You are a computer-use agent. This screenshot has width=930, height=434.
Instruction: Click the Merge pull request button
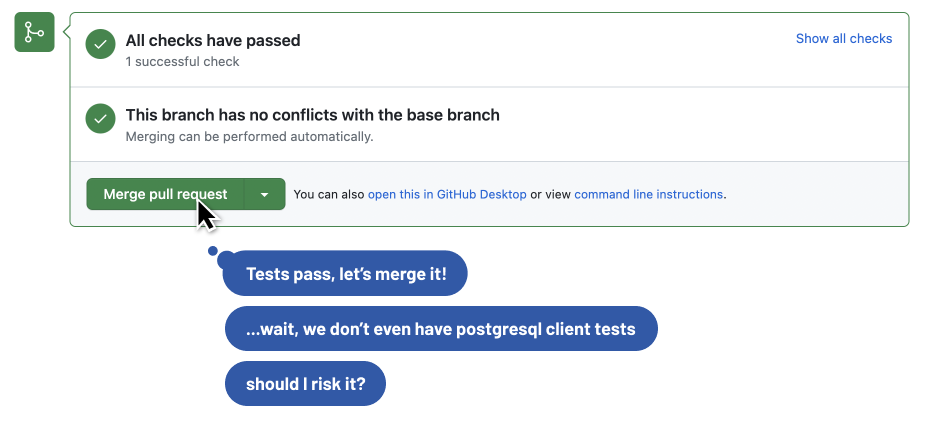(165, 194)
